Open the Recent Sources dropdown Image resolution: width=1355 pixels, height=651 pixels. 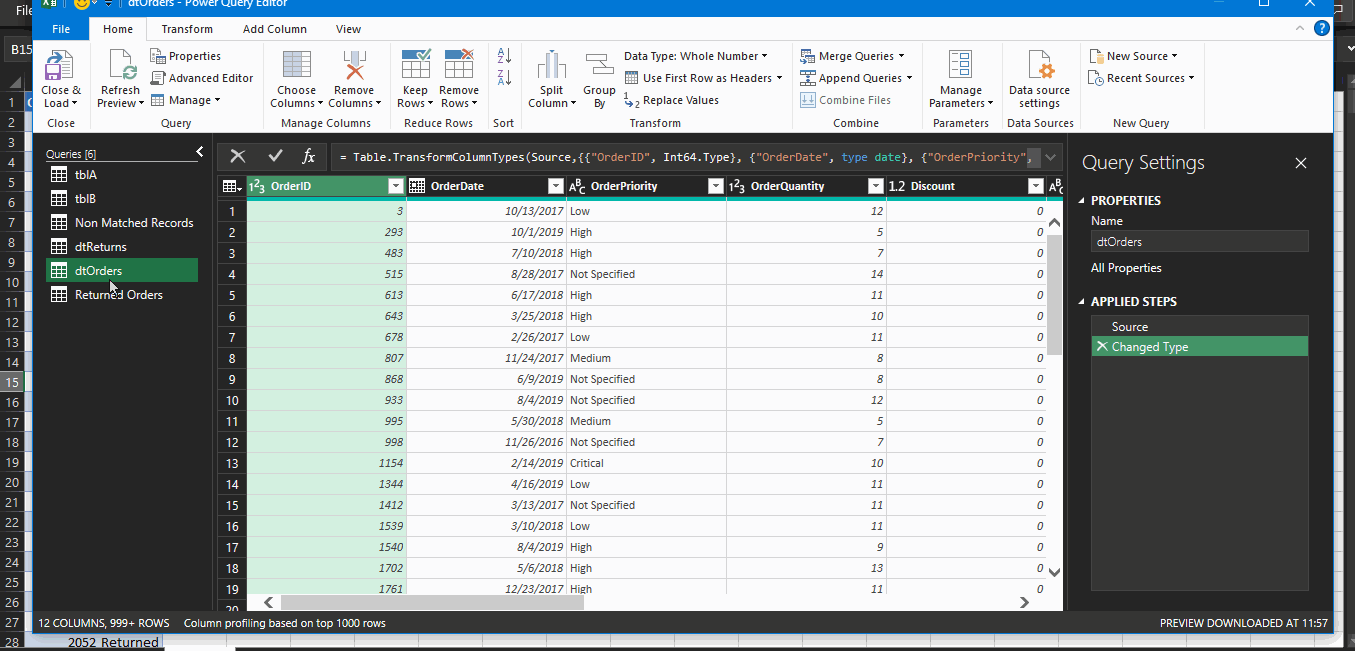click(x=1142, y=78)
